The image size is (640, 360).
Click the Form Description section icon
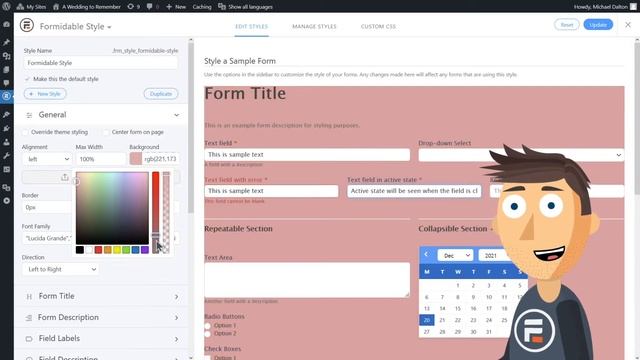[29, 318]
